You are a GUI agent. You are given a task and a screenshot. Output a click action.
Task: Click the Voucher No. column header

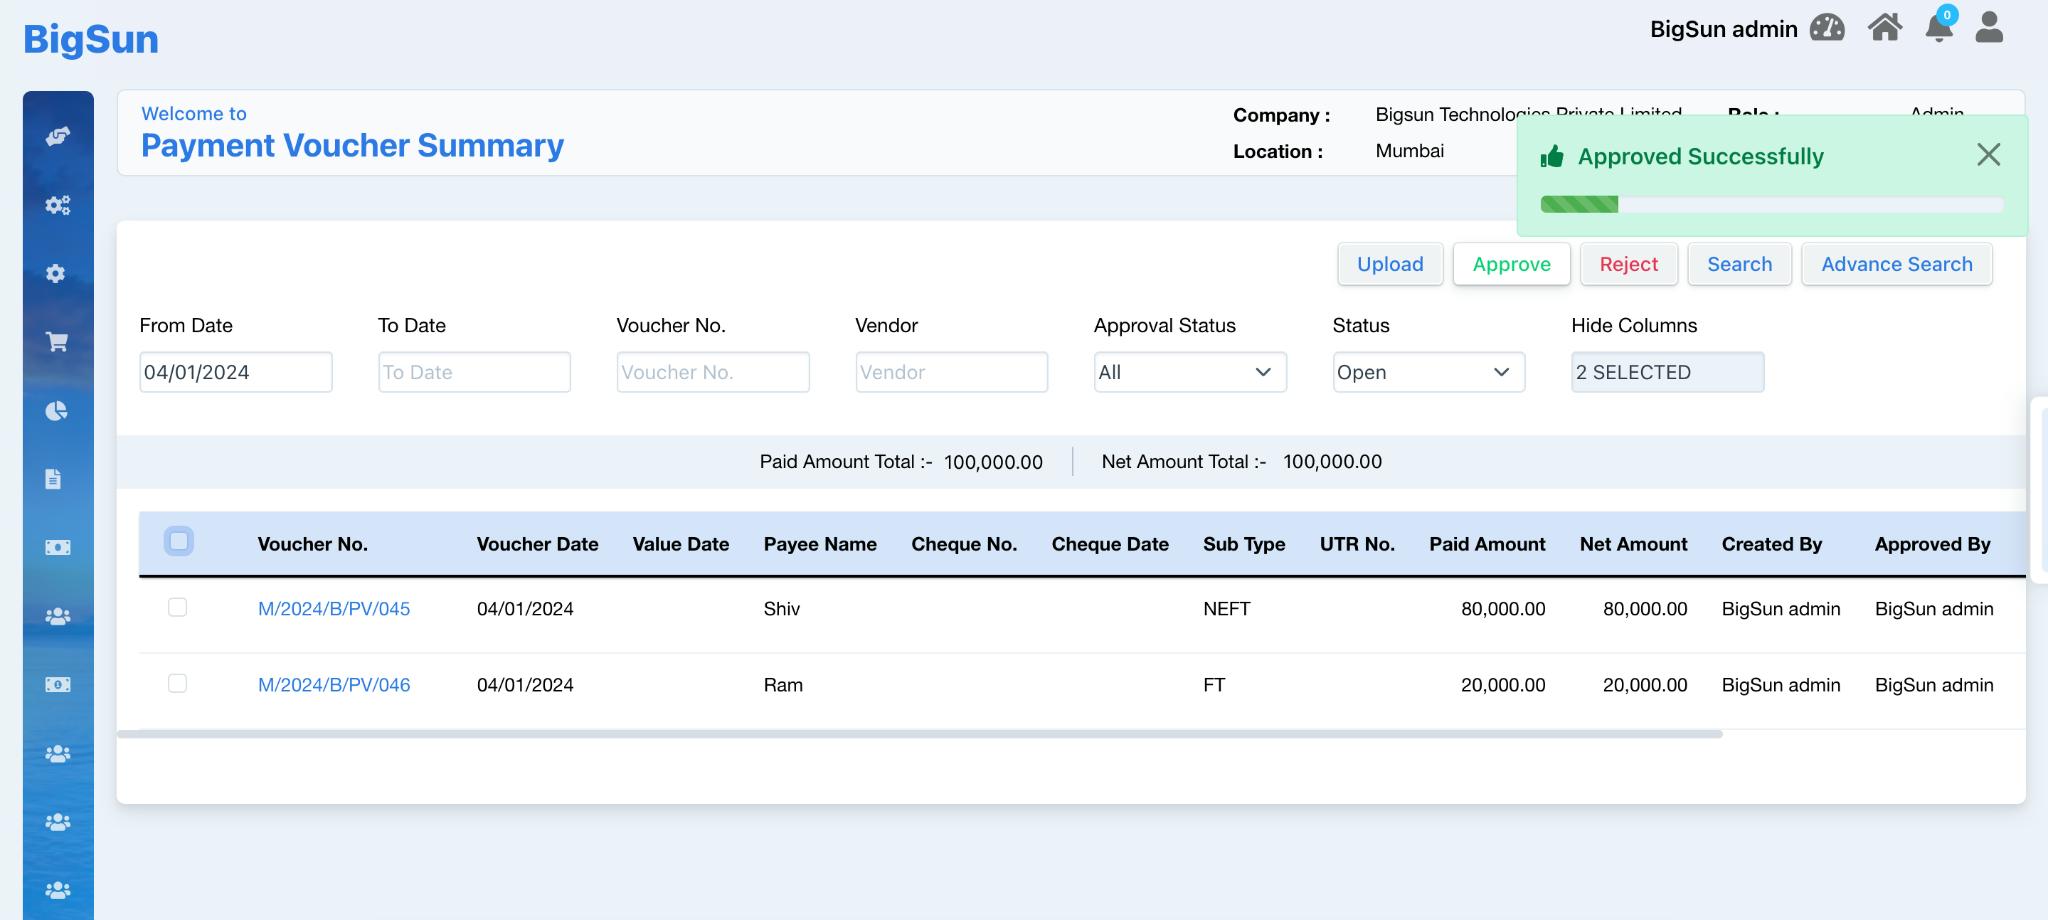pyautogui.click(x=313, y=544)
